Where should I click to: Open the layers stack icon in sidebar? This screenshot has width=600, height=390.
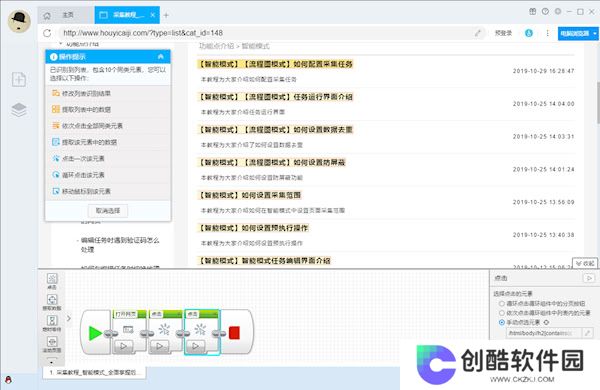19,110
